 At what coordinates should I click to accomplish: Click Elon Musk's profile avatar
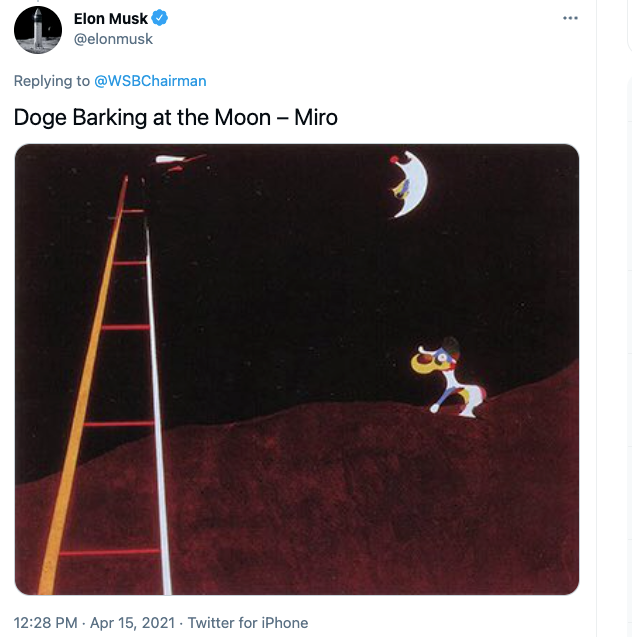click(38, 29)
